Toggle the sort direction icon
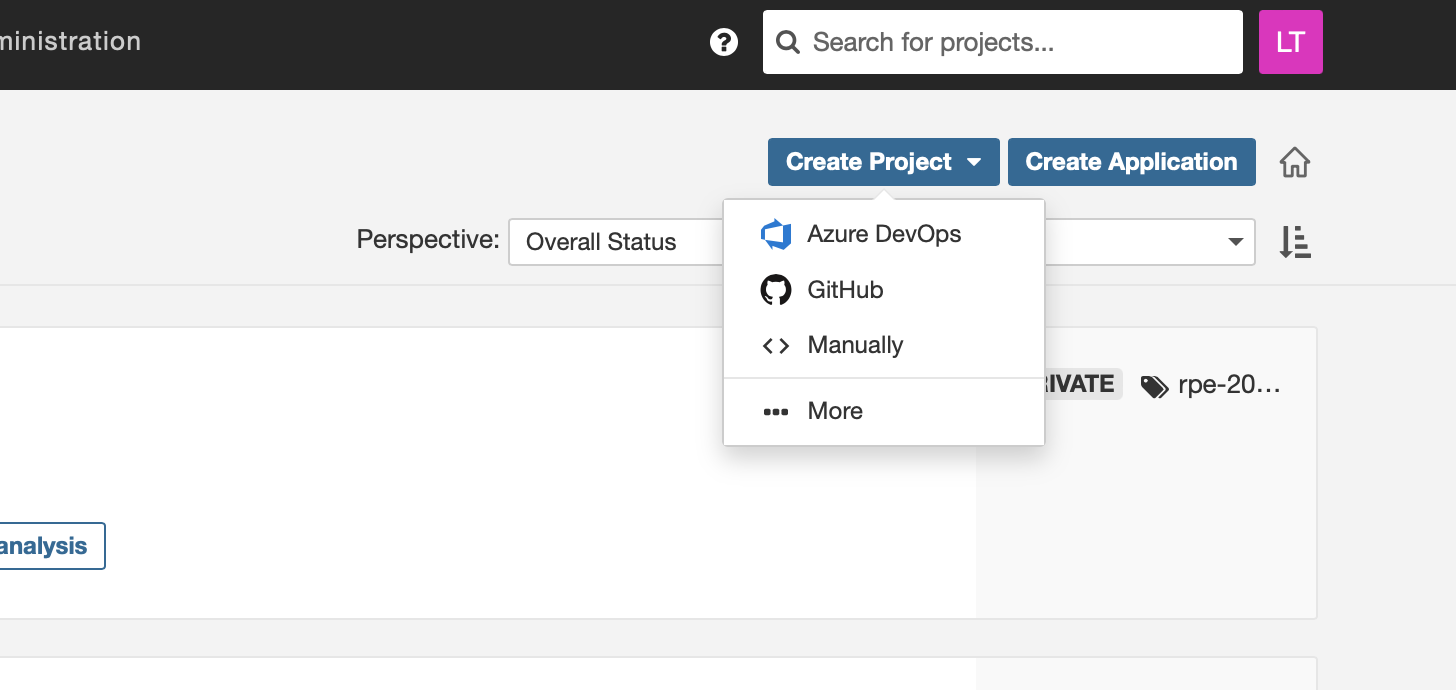 tap(1295, 242)
